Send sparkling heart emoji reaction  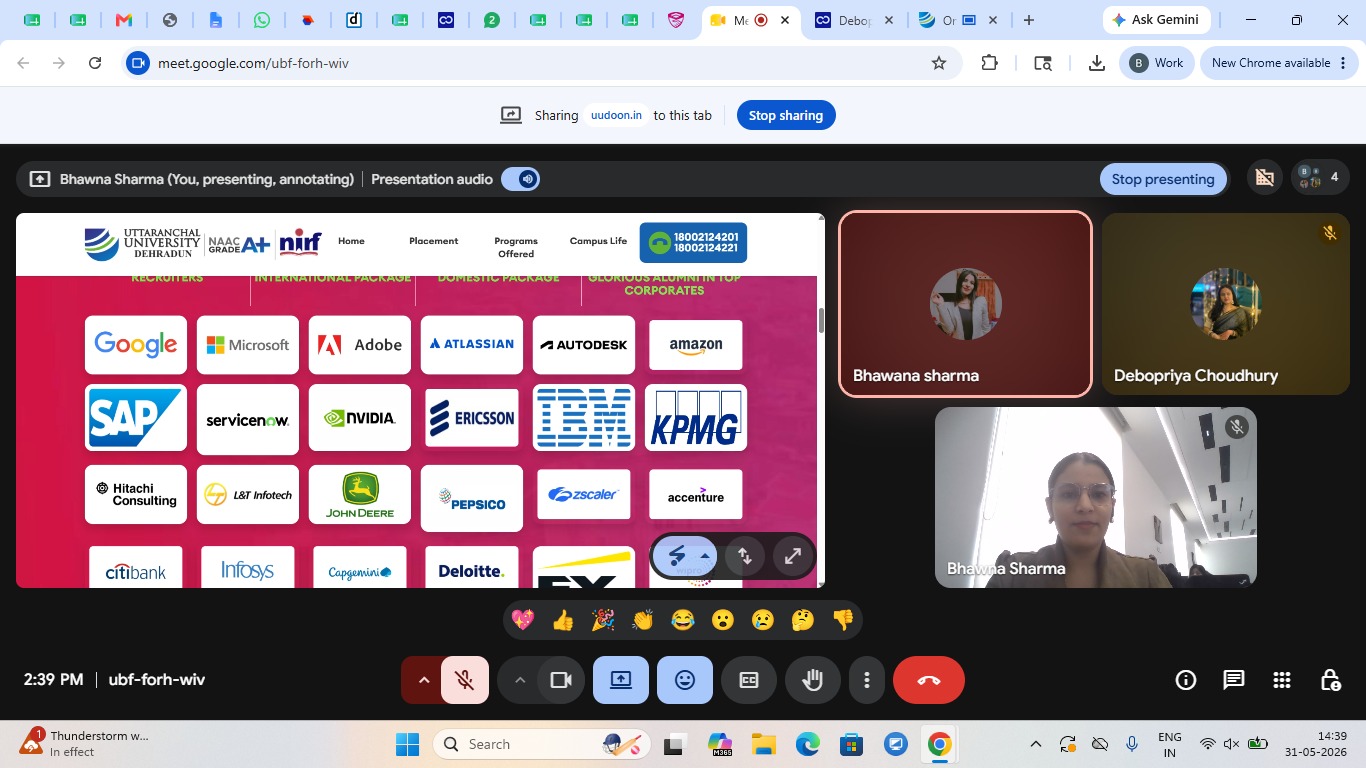(523, 620)
